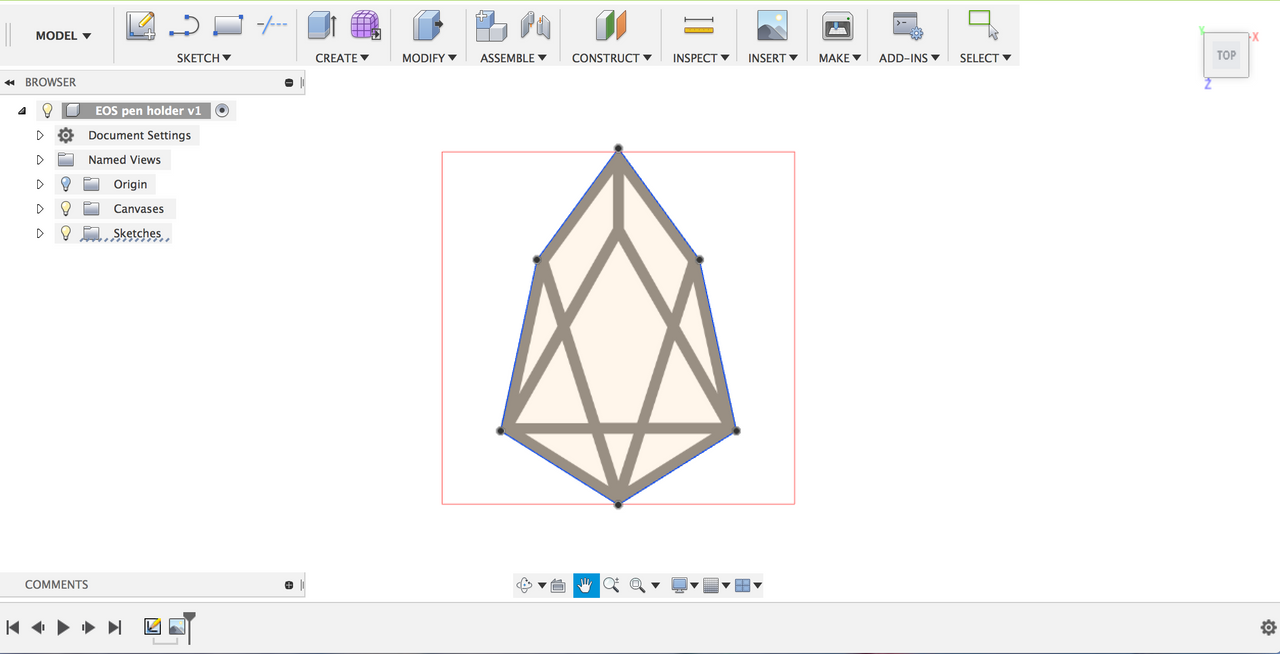Play the timeline

point(63,627)
